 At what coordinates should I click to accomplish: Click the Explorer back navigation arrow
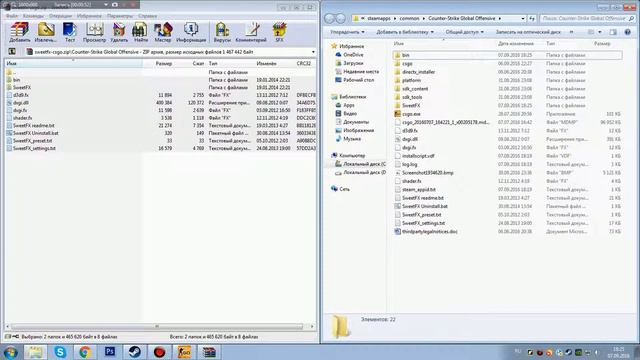pyautogui.click(x=329, y=18)
